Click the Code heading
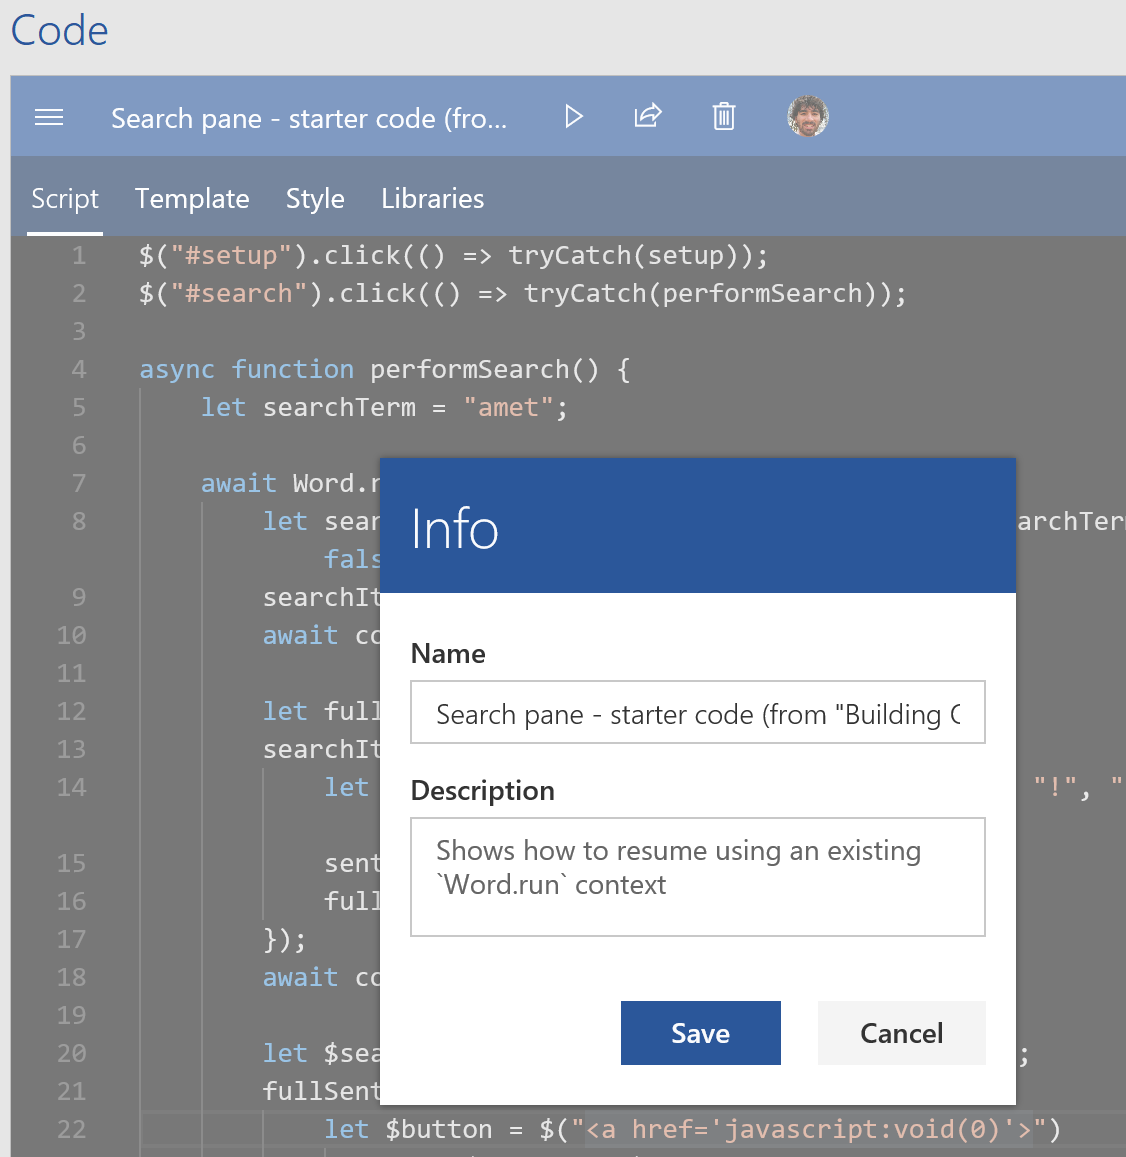Screen dimensions: 1126x1157 [59, 31]
